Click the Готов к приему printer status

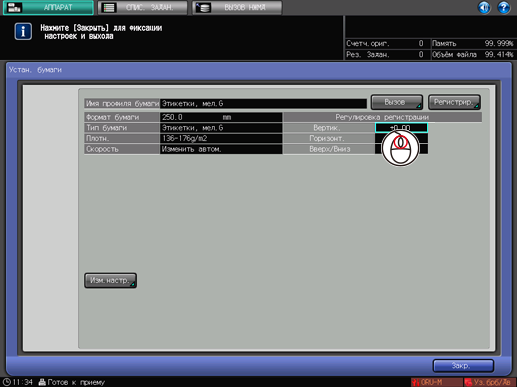(72, 382)
